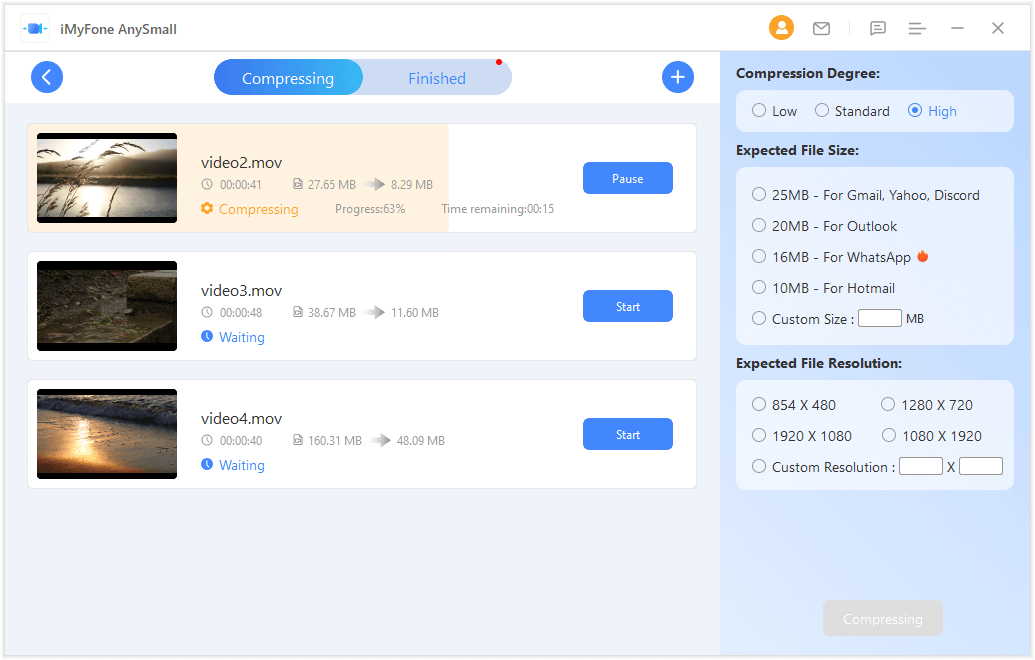Click the flame icon next to WhatsApp option

point(923,255)
